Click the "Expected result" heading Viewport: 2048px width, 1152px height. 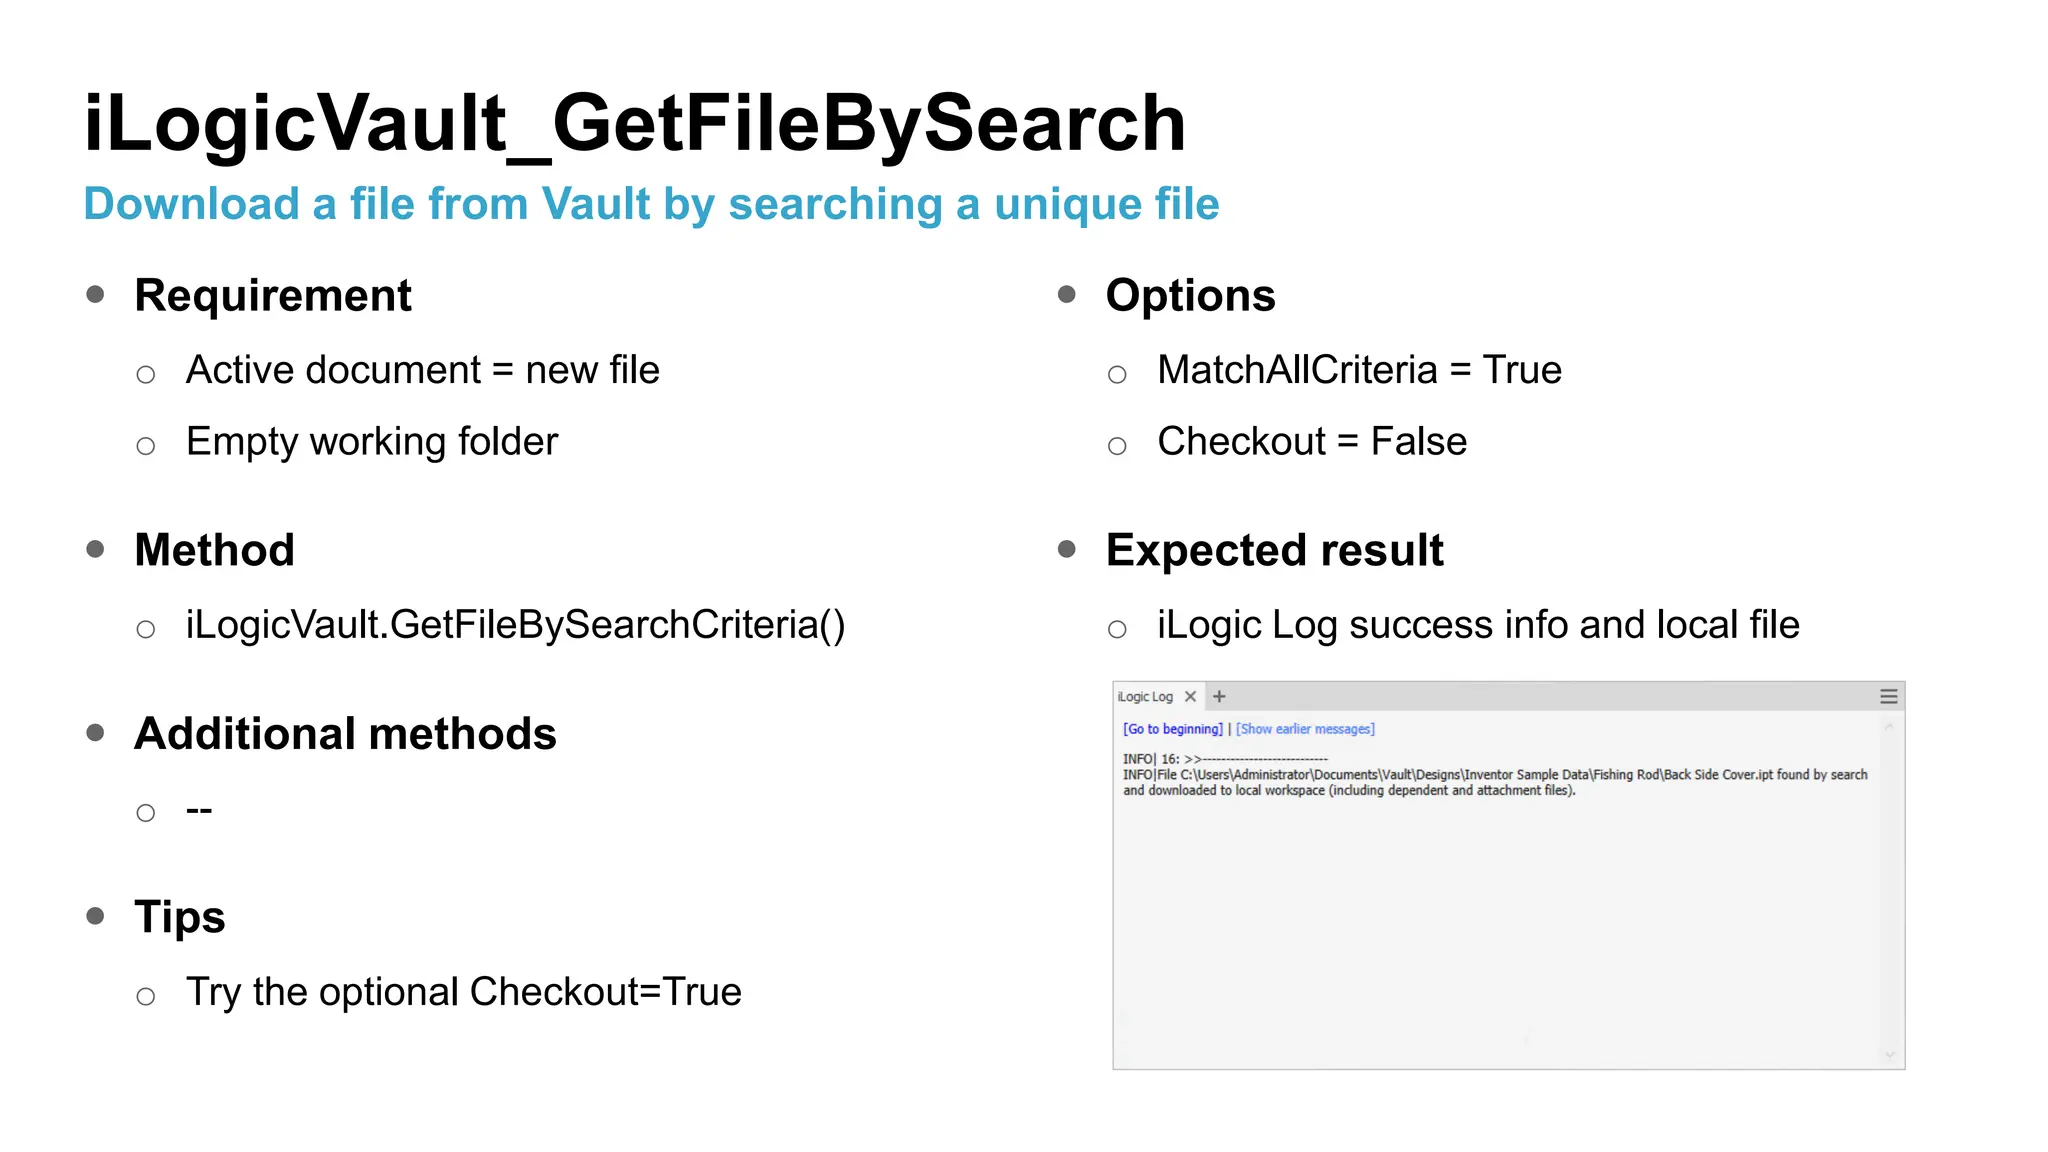pos(1274,551)
